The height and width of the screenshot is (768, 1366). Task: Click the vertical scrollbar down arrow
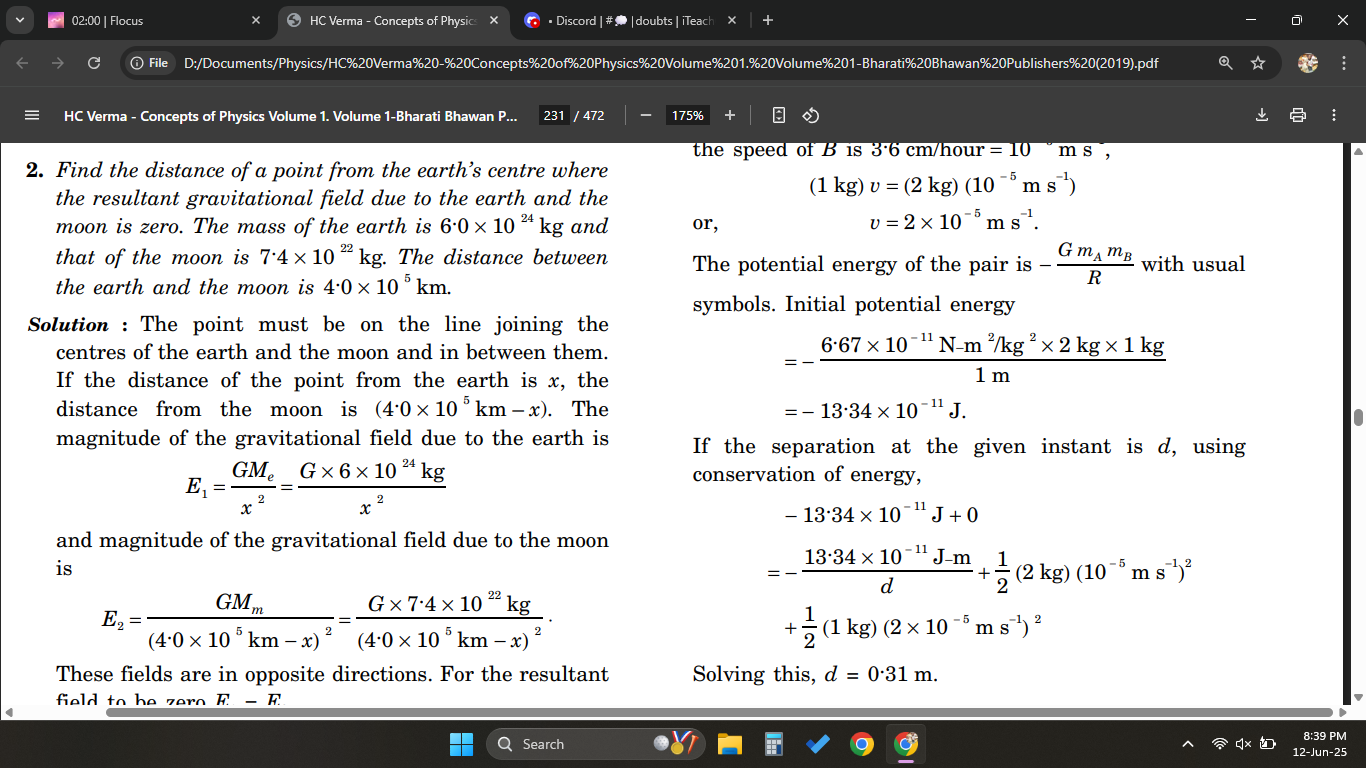[1357, 697]
